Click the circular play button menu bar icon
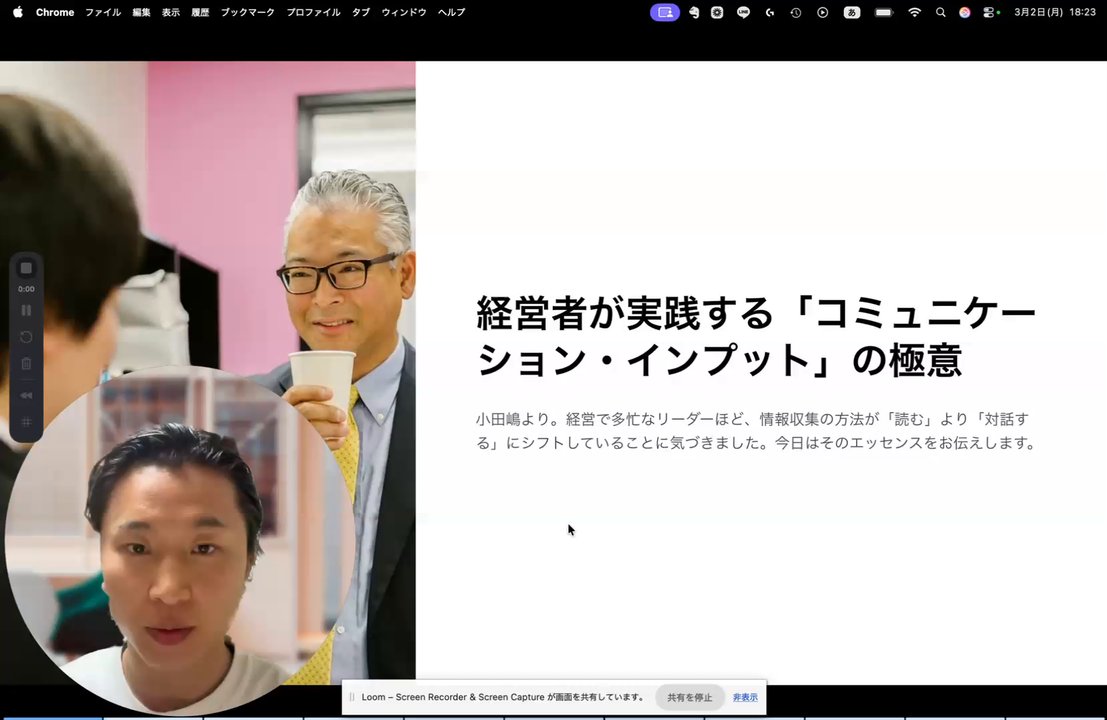1107x720 pixels. (822, 12)
